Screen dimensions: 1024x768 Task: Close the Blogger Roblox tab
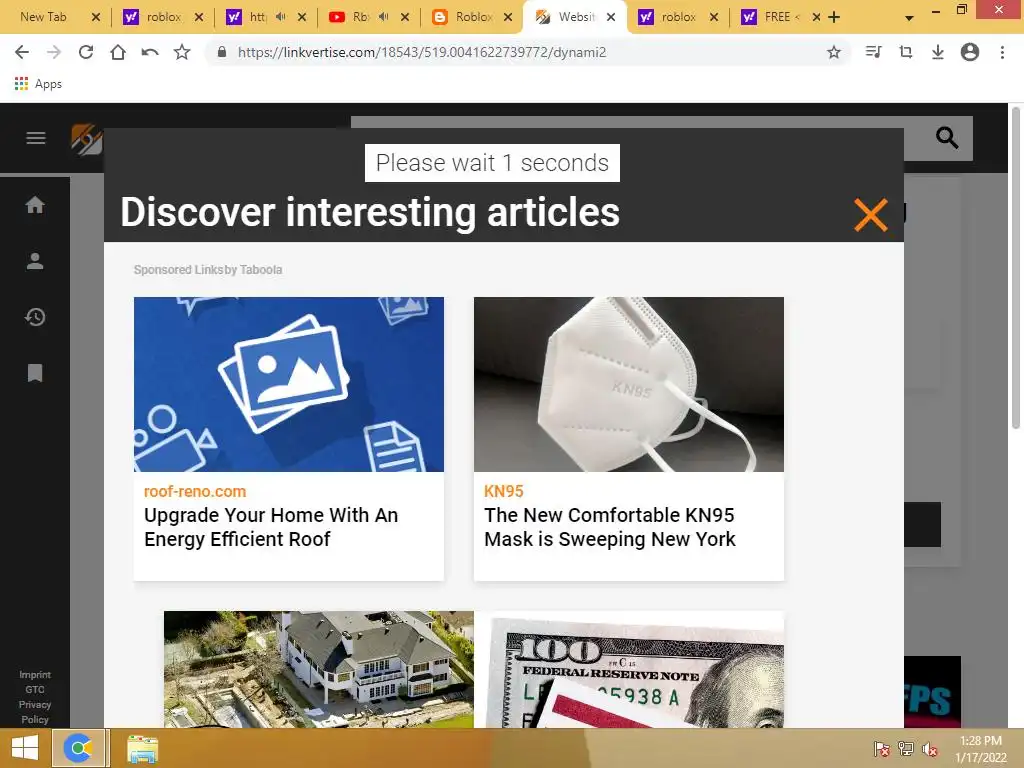coord(508,17)
